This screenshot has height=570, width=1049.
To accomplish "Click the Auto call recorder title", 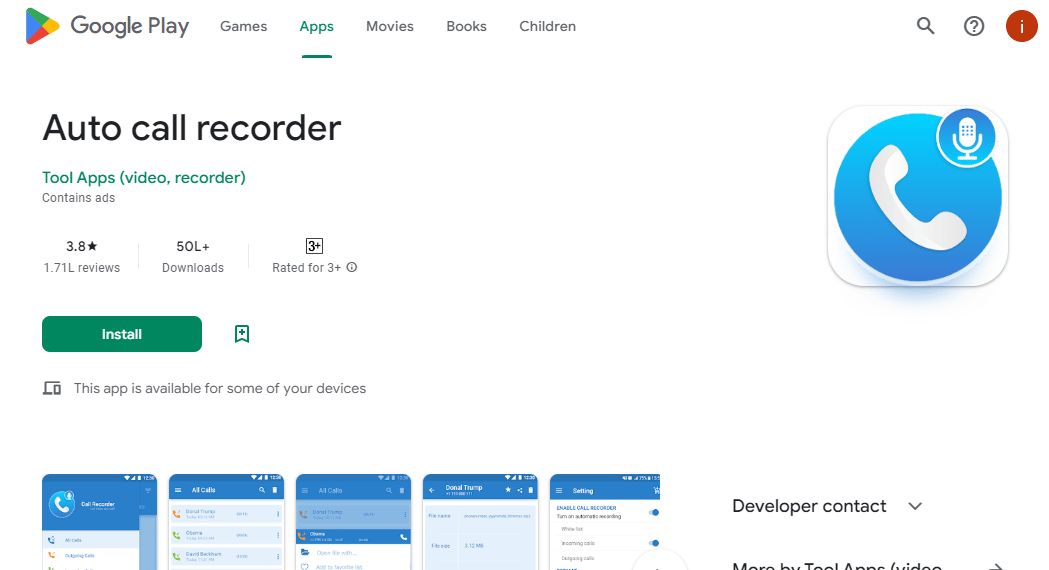I will tap(192, 128).
